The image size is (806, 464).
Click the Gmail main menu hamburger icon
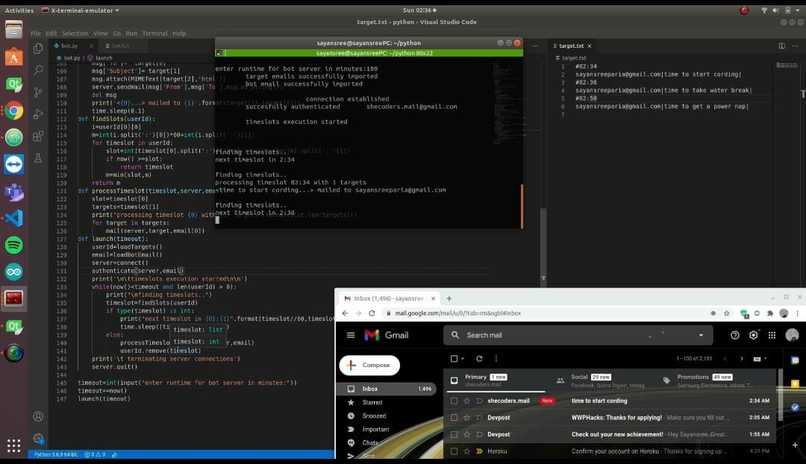click(x=351, y=335)
